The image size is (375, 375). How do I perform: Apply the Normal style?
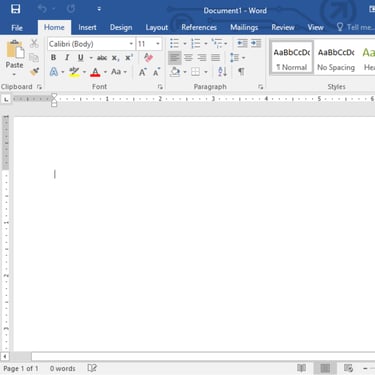point(292,58)
